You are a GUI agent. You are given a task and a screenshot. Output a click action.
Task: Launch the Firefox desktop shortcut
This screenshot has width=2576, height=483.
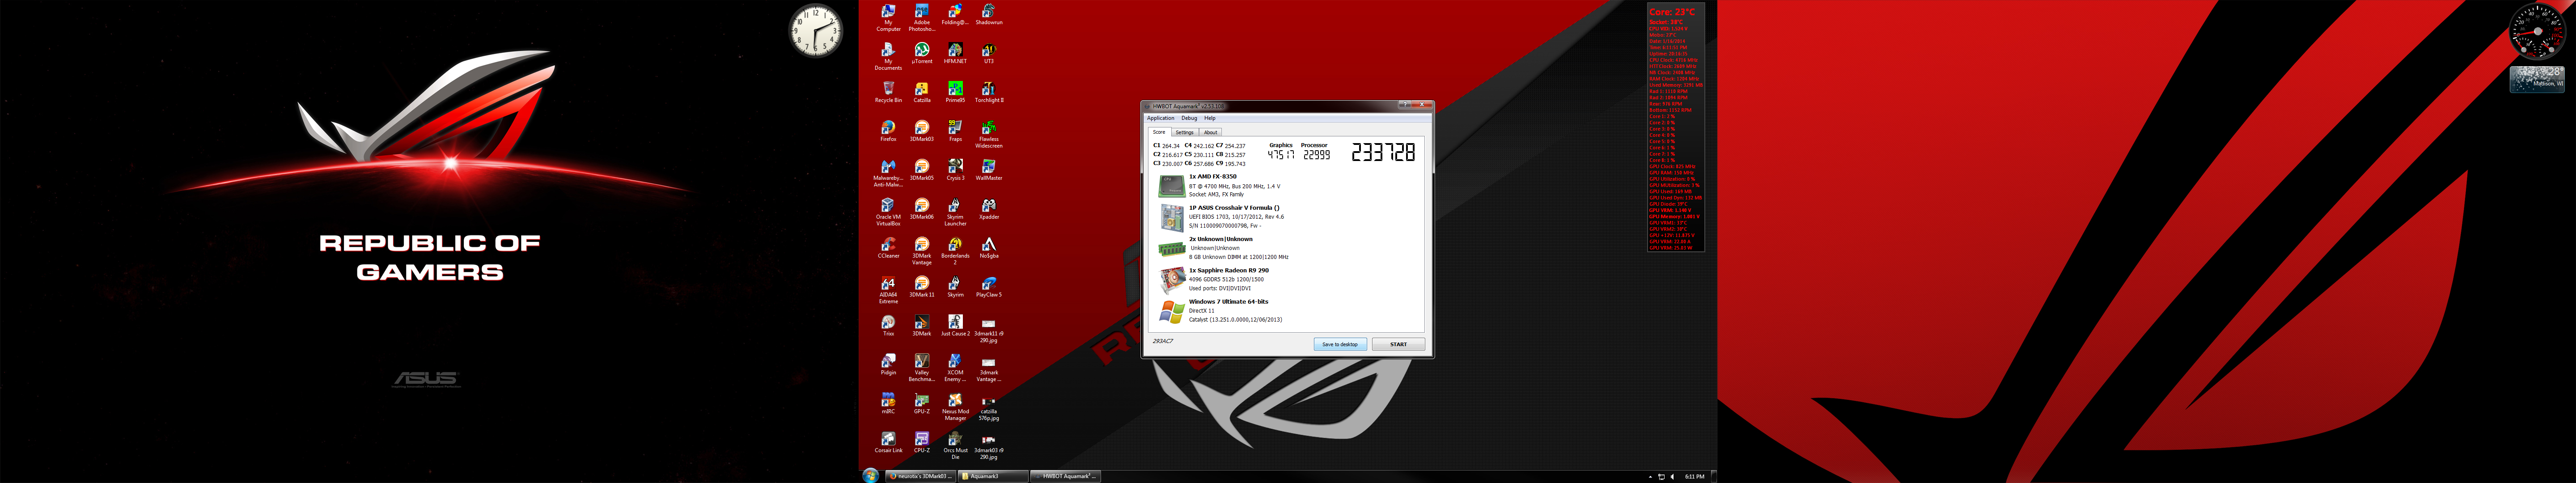click(x=888, y=132)
